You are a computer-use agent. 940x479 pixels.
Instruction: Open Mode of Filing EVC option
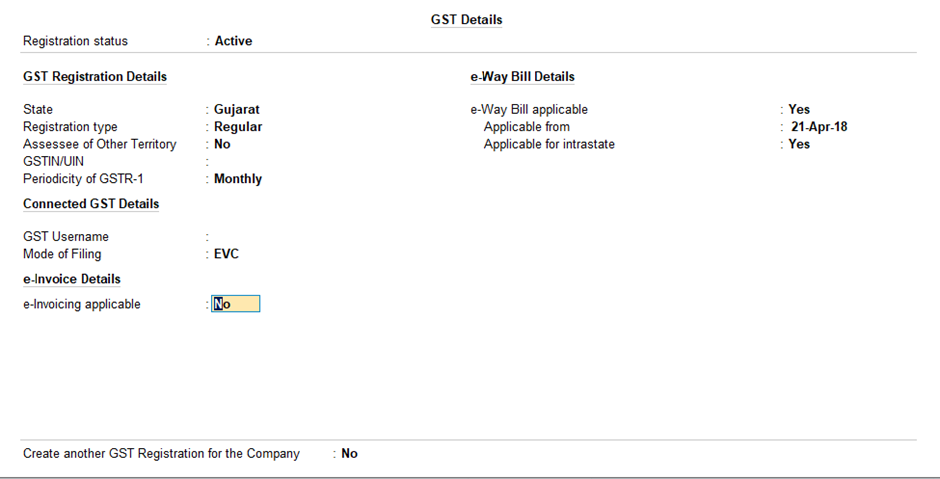click(x=226, y=254)
